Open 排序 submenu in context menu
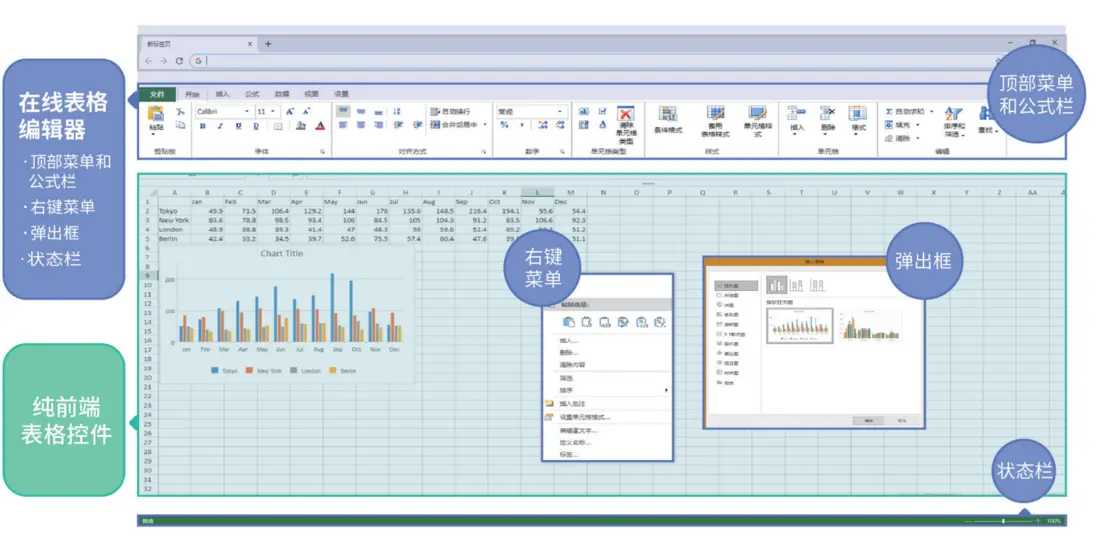Viewport: 1098px width, 543px height. click(607, 390)
